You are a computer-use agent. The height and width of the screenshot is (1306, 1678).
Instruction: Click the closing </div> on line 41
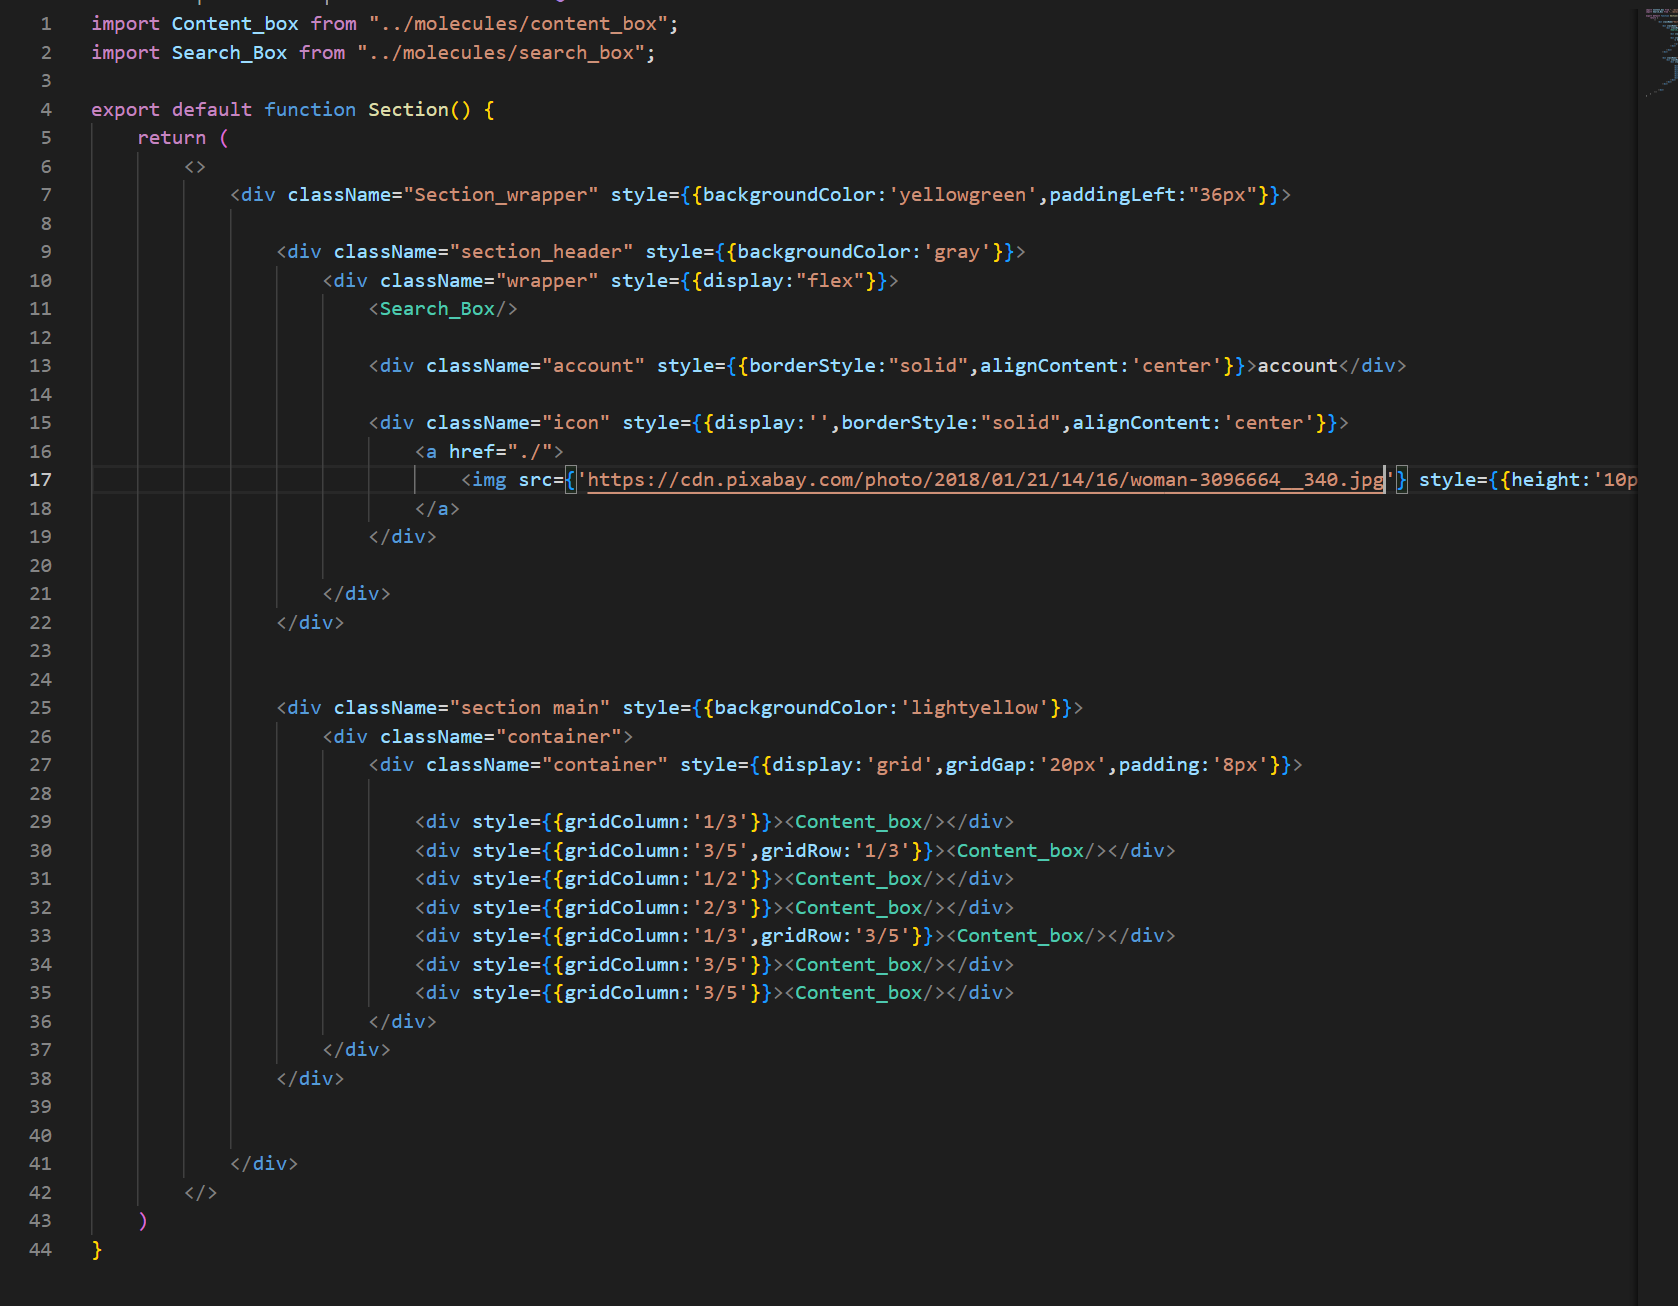(264, 1164)
